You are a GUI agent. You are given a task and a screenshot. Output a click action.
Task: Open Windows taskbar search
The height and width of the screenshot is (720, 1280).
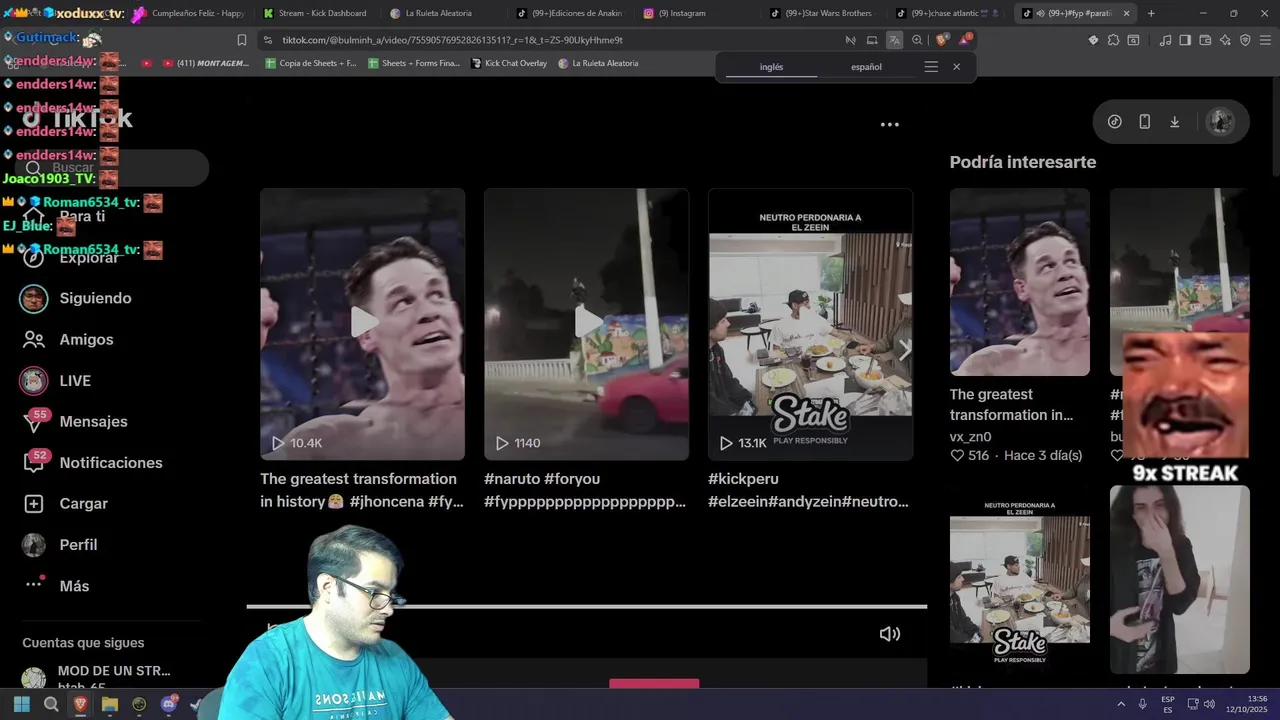51,704
